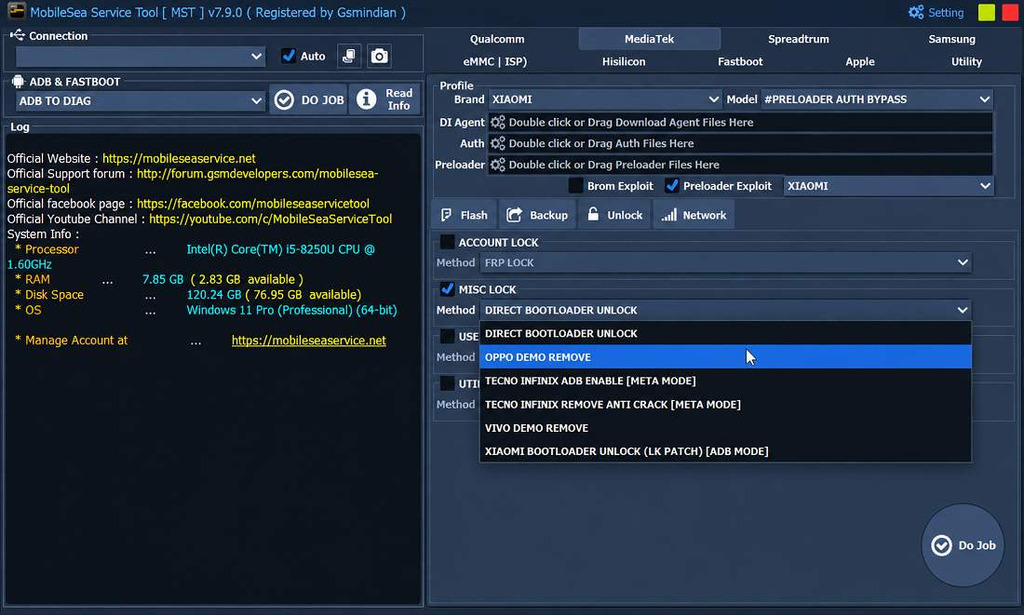Click the MobileSea app logo icon

point(16,11)
